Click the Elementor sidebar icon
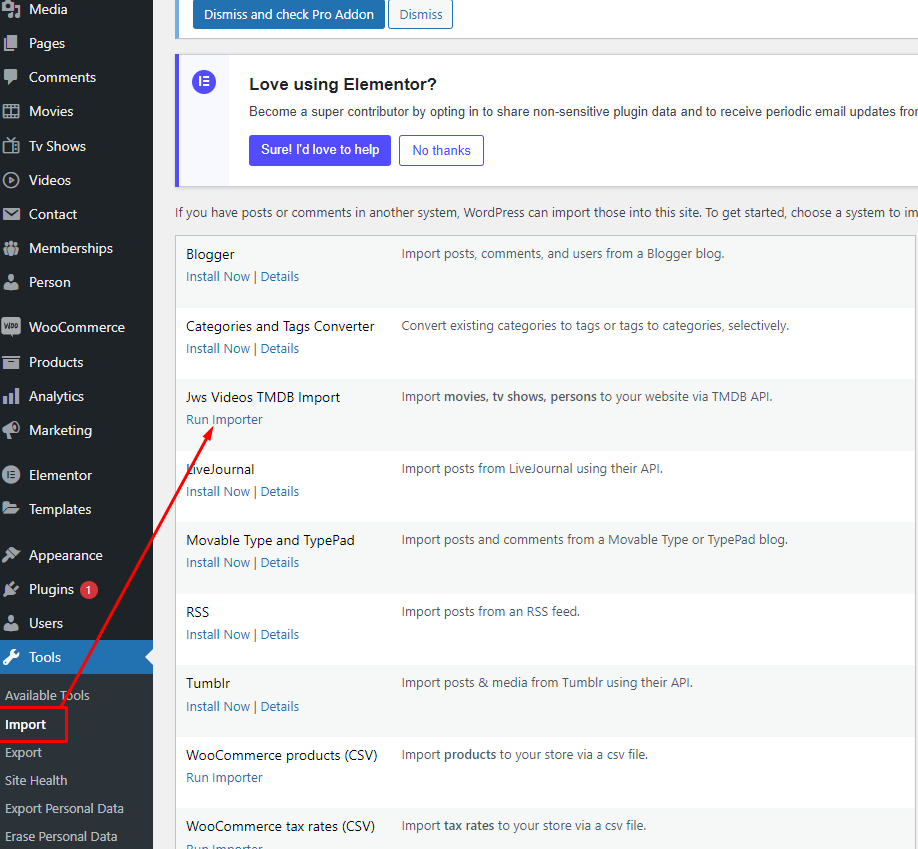918x849 pixels. (x=11, y=474)
